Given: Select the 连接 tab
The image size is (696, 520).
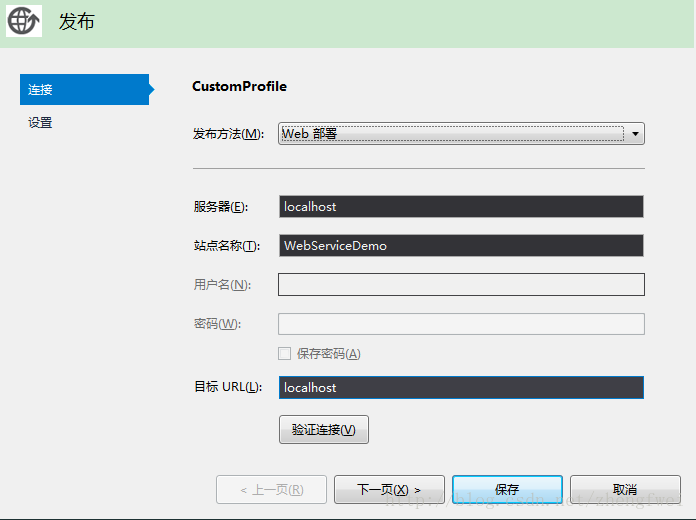Looking at the screenshot, I should point(84,89).
